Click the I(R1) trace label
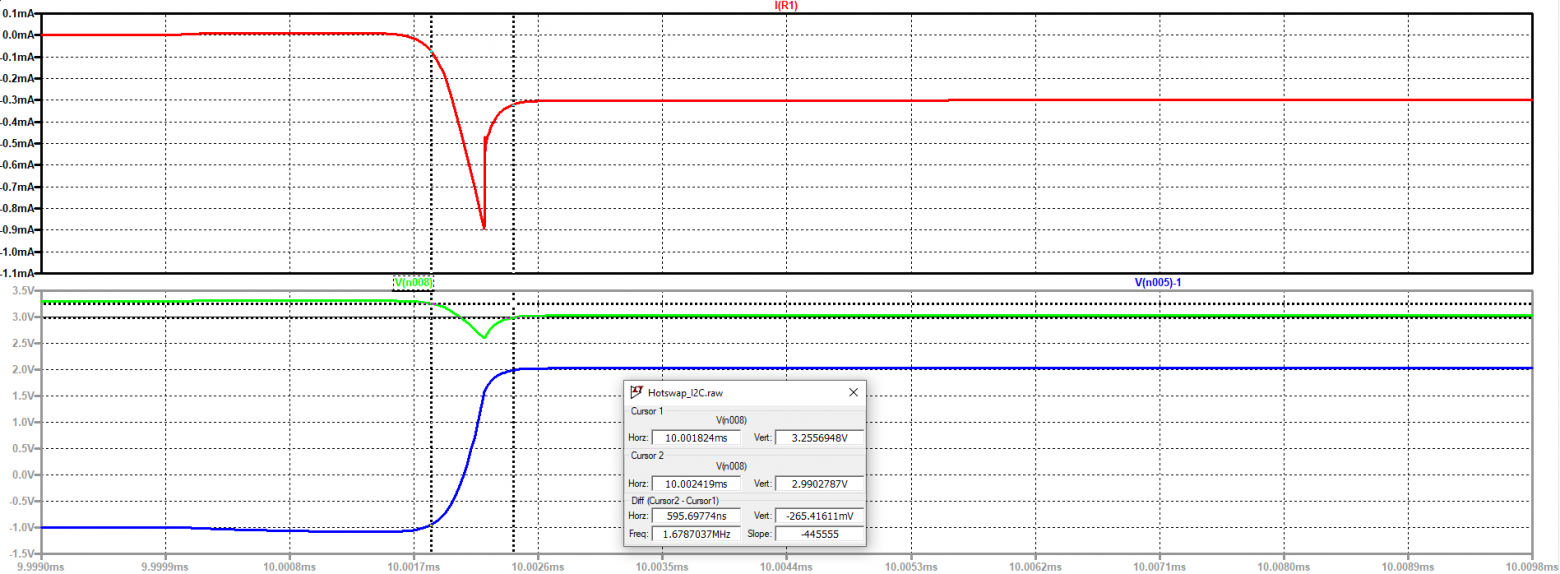The width and height of the screenshot is (1560, 574). [786, 6]
